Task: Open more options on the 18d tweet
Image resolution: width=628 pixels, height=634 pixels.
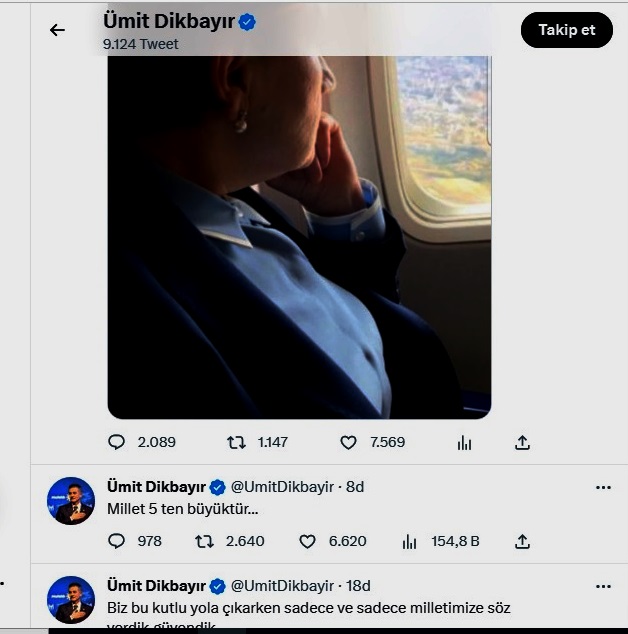Action: point(603,586)
